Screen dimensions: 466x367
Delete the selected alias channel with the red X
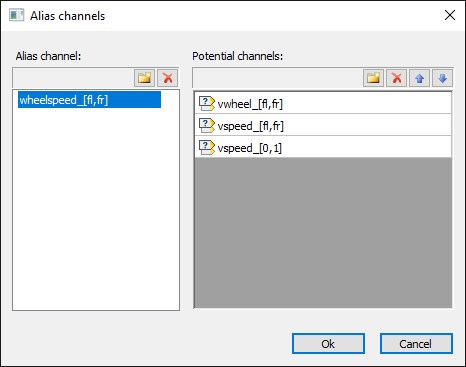[x=167, y=78]
